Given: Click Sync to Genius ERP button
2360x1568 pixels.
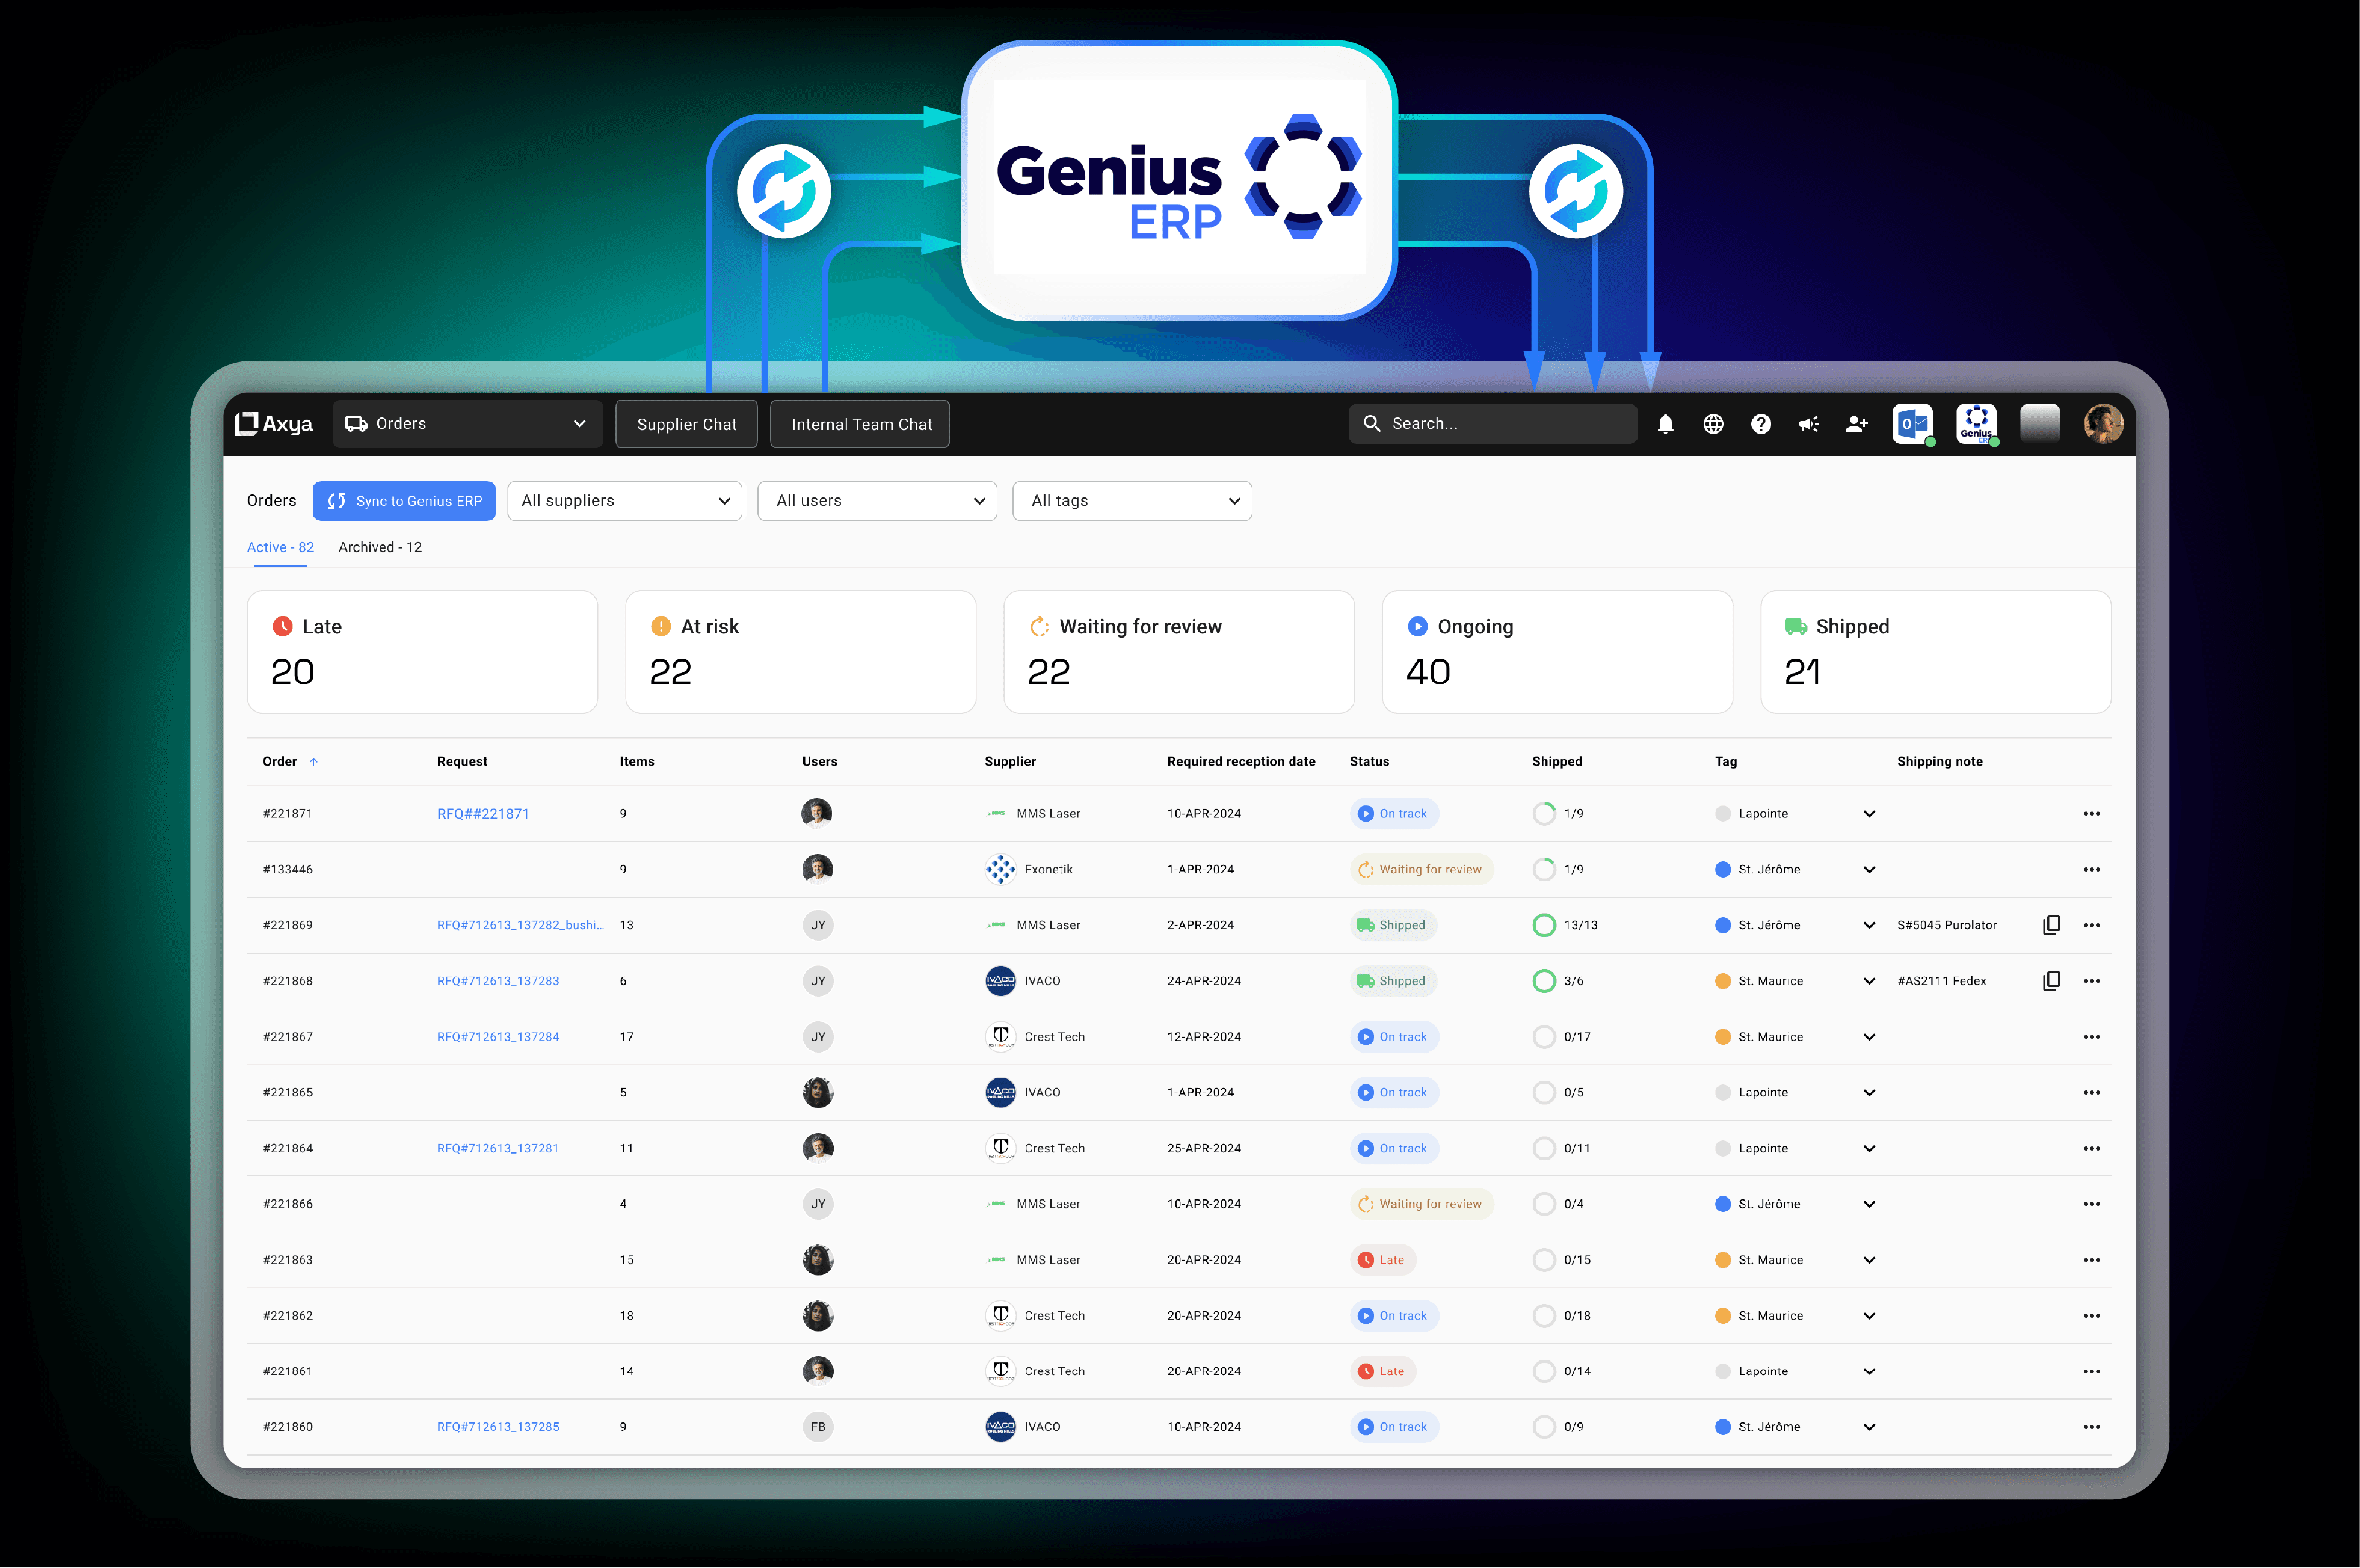Looking at the screenshot, I should point(404,501).
